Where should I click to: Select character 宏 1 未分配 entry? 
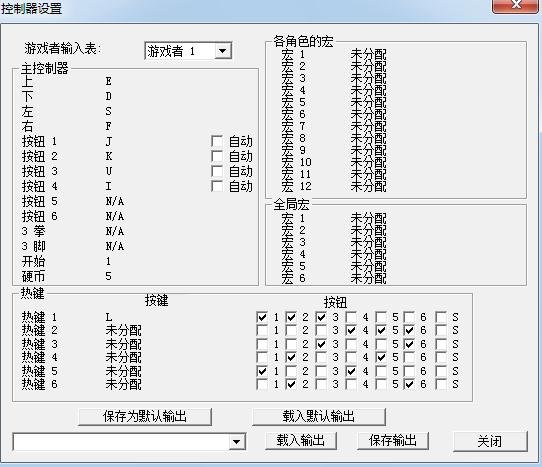click(x=368, y=54)
